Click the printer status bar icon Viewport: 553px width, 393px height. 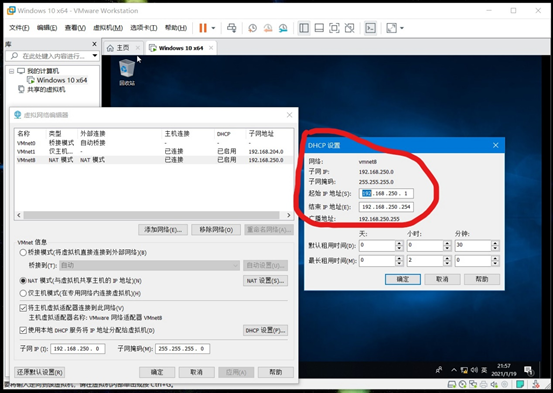(484, 384)
